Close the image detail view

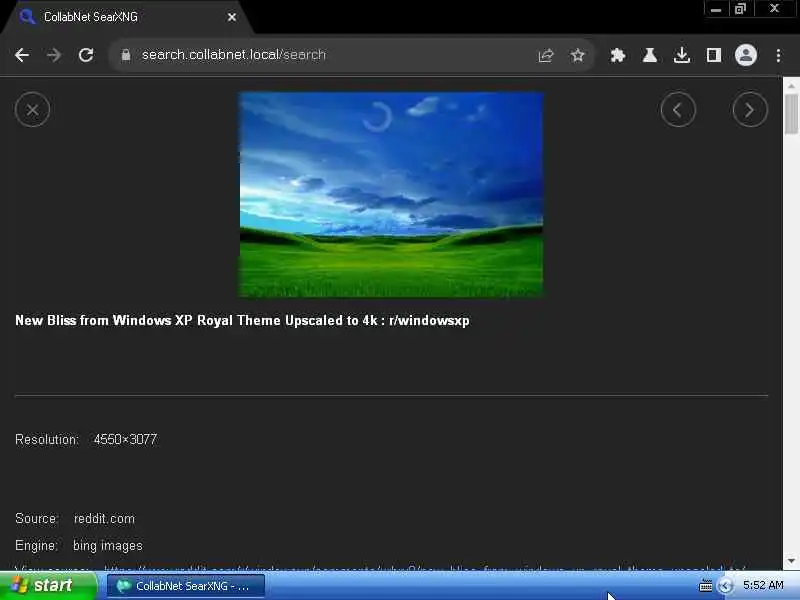point(33,110)
